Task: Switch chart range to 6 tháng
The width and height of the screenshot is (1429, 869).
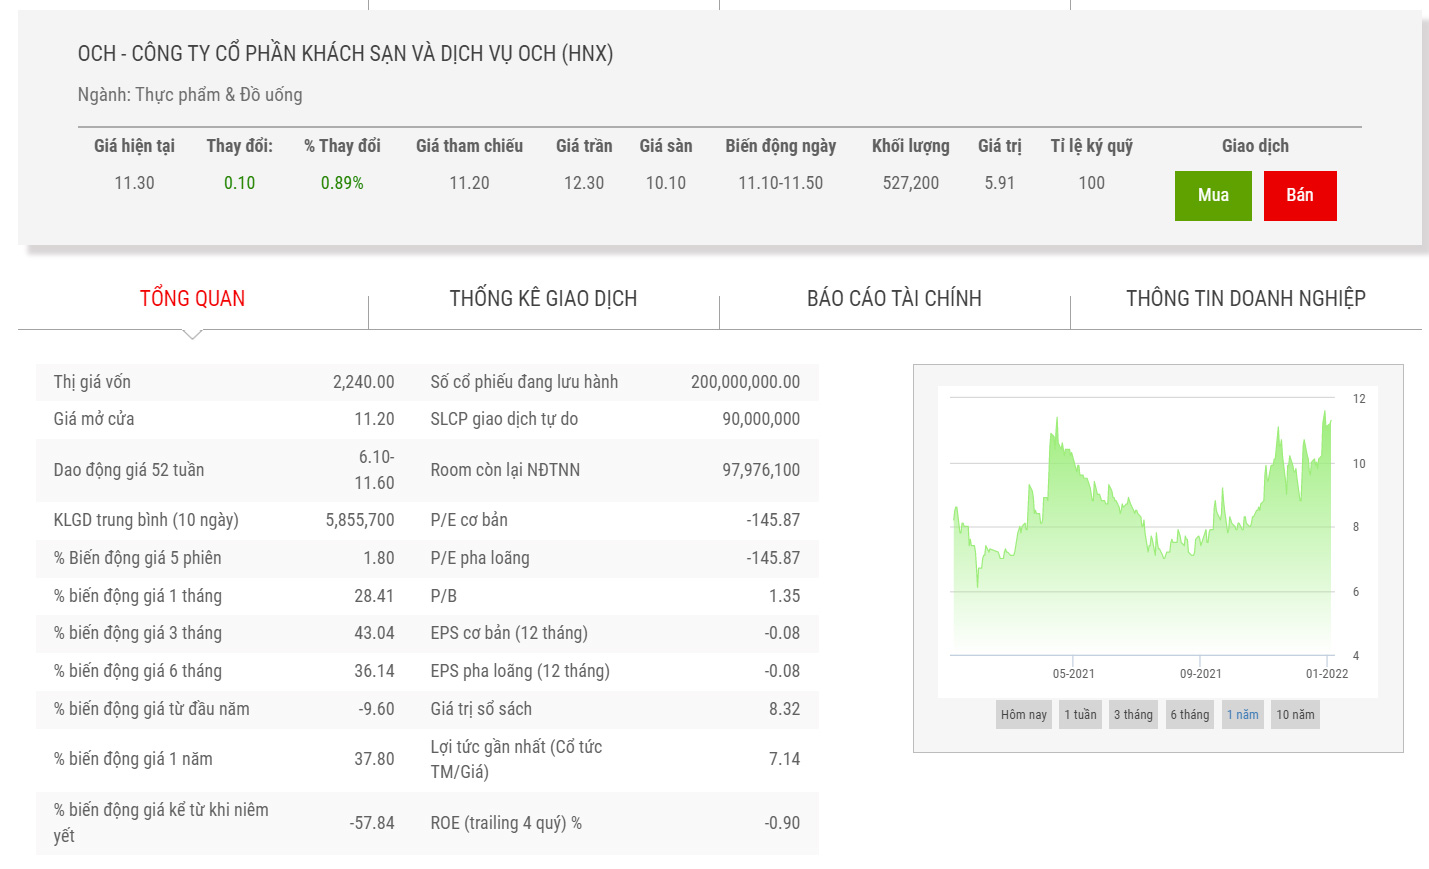Action: [x=1190, y=715]
